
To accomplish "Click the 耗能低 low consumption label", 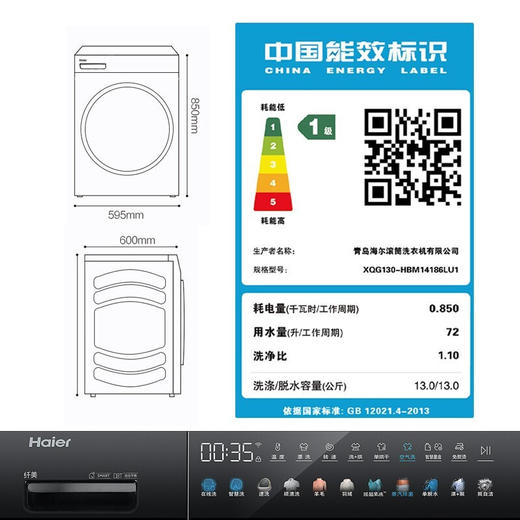I will pyautogui.click(x=273, y=107).
